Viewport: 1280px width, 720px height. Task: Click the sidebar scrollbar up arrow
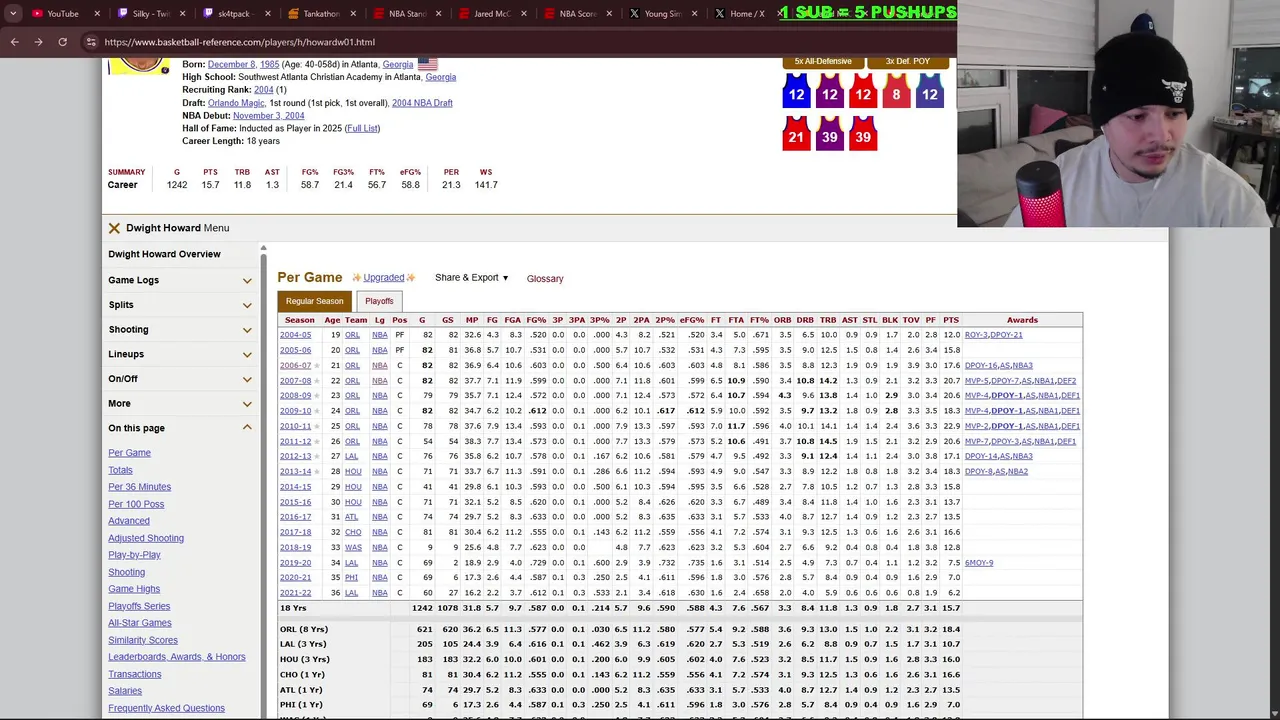(x=263, y=247)
